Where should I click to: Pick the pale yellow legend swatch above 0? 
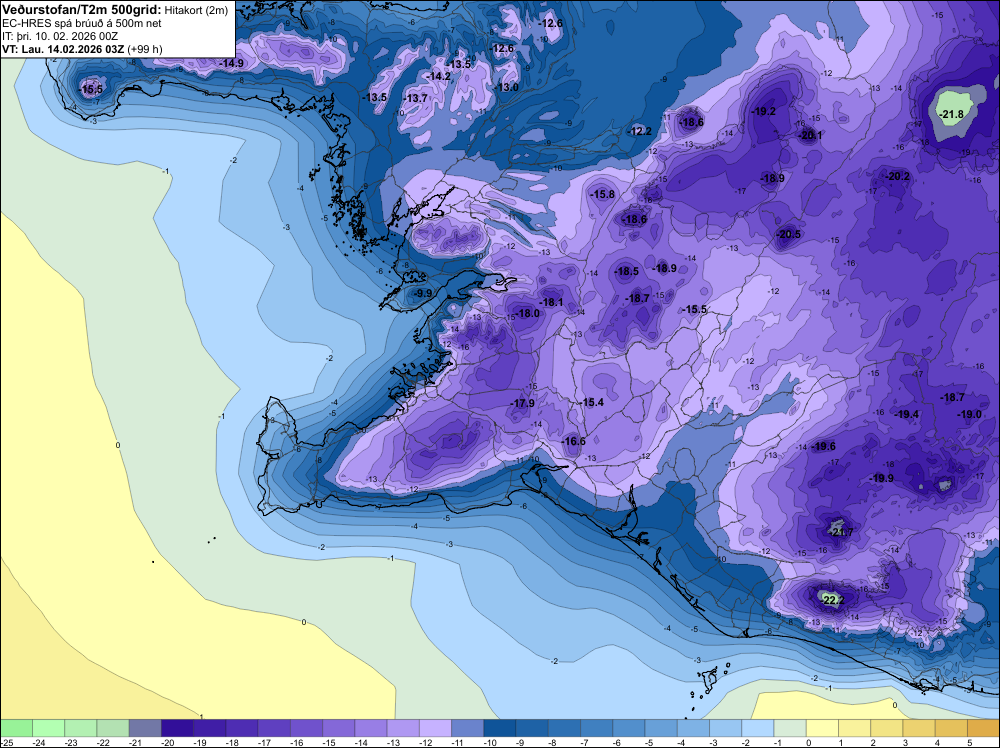point(822,728)
